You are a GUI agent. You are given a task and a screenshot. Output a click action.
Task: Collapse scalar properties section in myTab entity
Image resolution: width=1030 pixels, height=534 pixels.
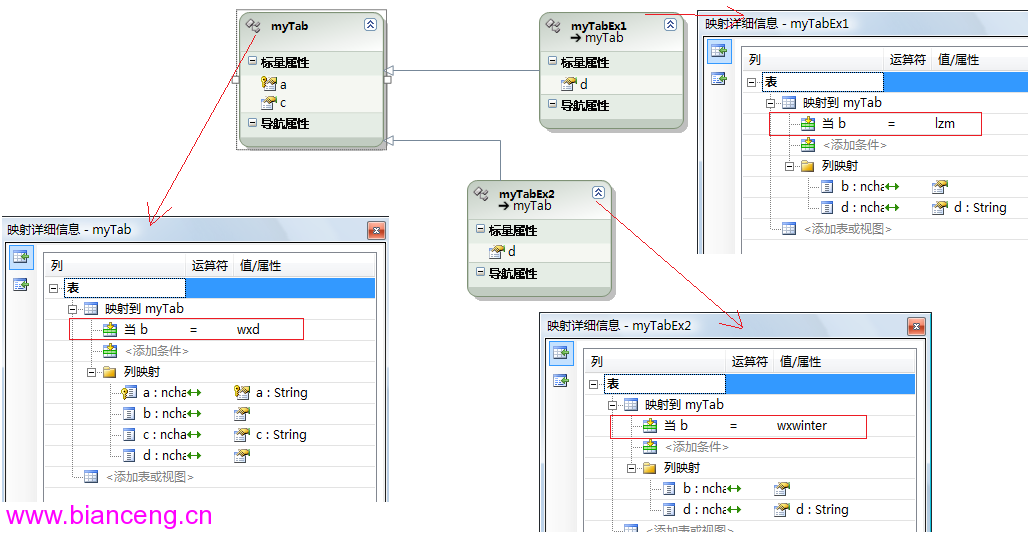coord(252,61)
